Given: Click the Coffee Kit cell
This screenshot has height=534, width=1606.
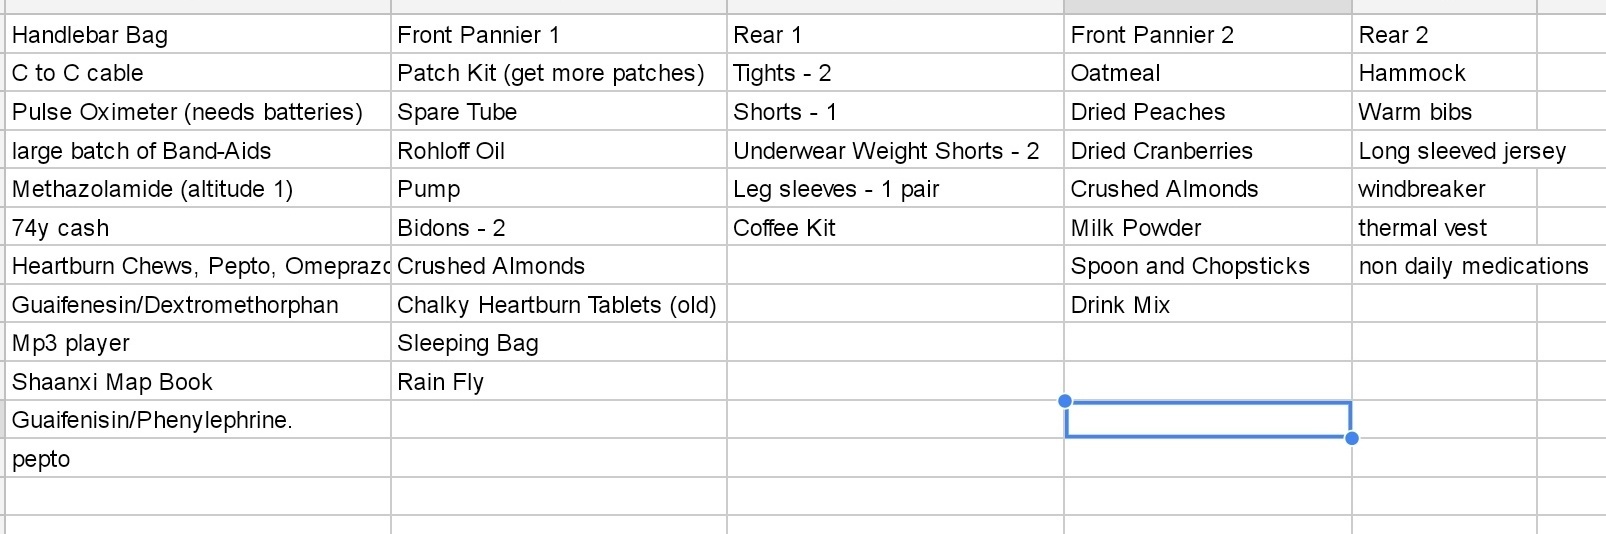Looking at the screenshot, I should [x=895, y=228].
